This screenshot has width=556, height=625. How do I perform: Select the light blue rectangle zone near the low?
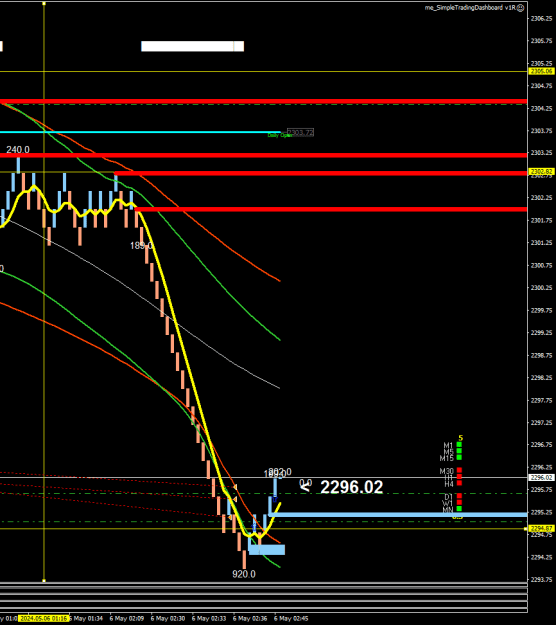[267, 550]
